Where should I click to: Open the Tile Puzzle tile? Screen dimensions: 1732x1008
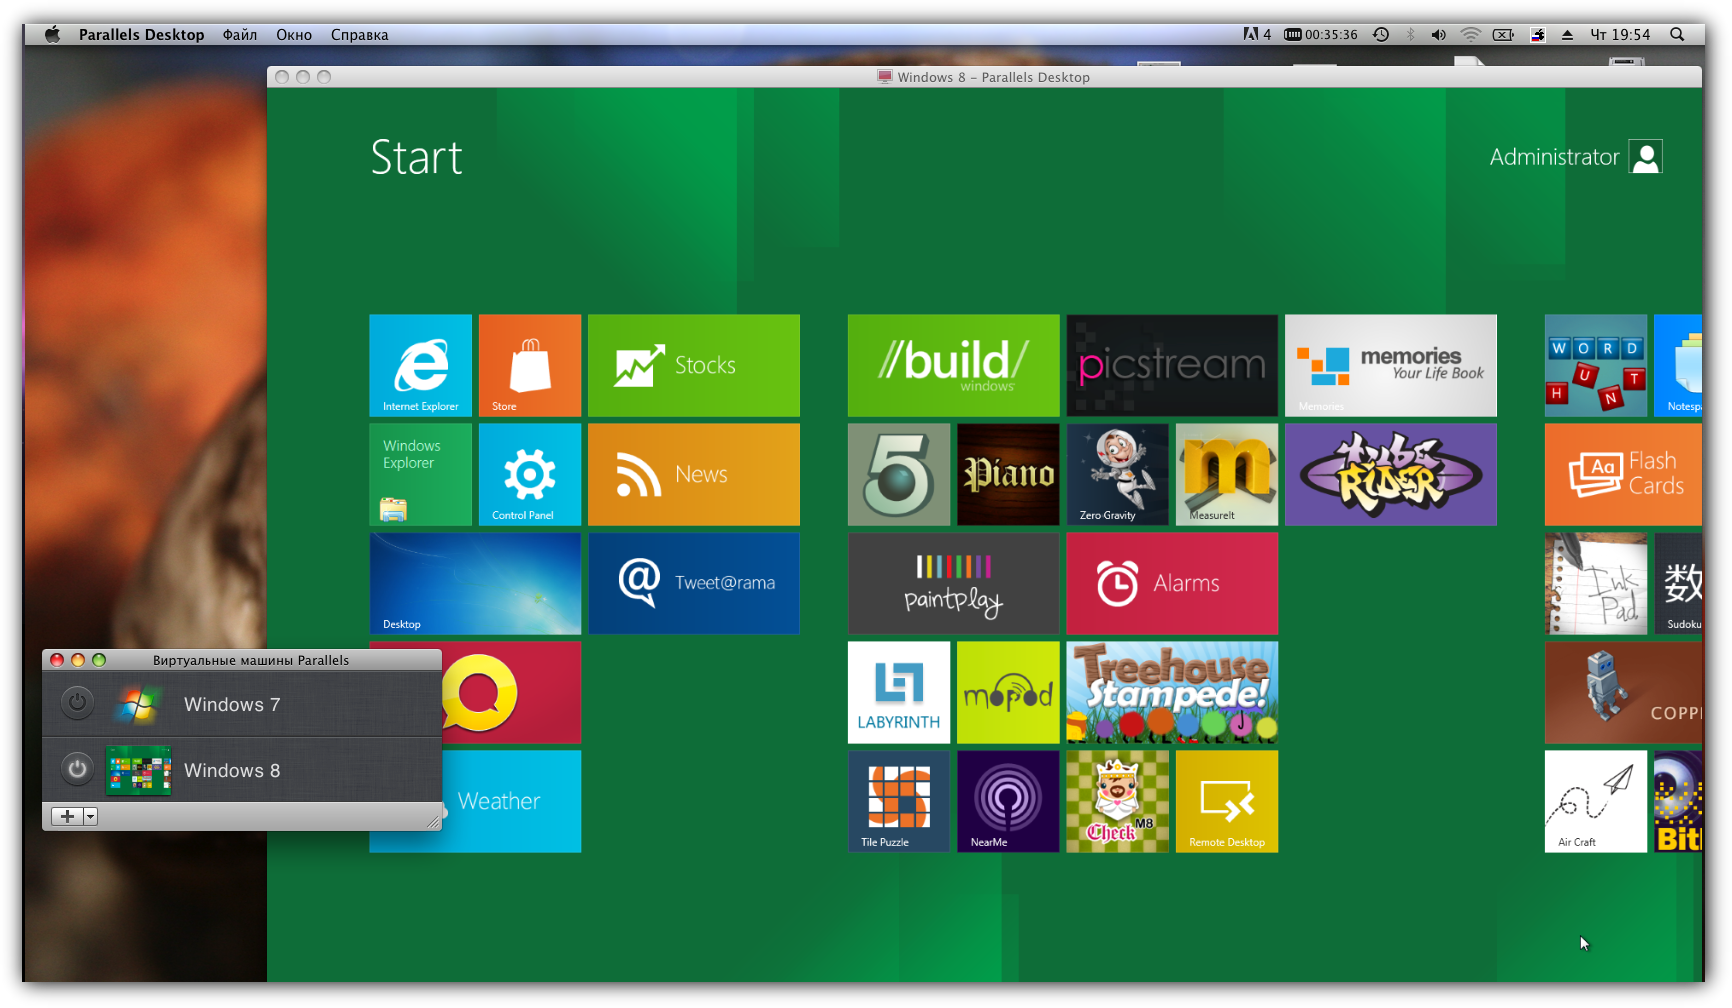(x=899, y=801)
